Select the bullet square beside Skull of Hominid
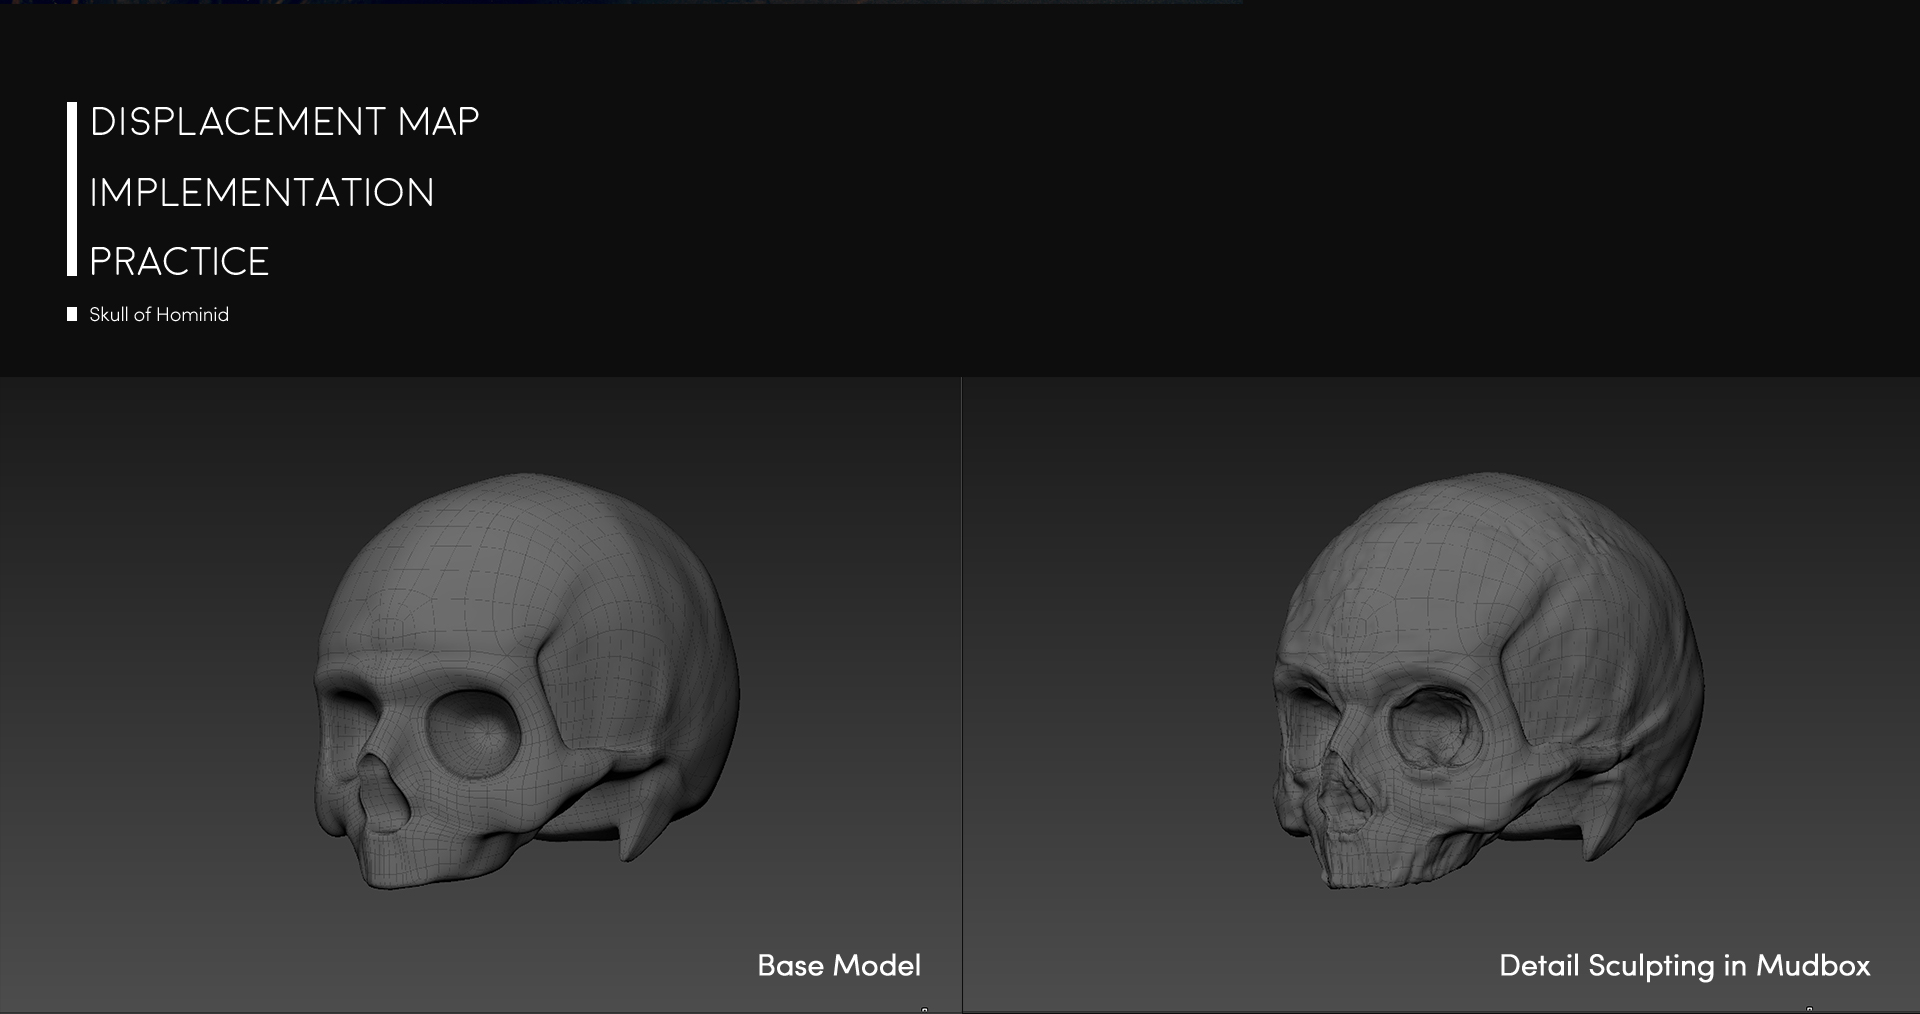 (x=71, y=313)
